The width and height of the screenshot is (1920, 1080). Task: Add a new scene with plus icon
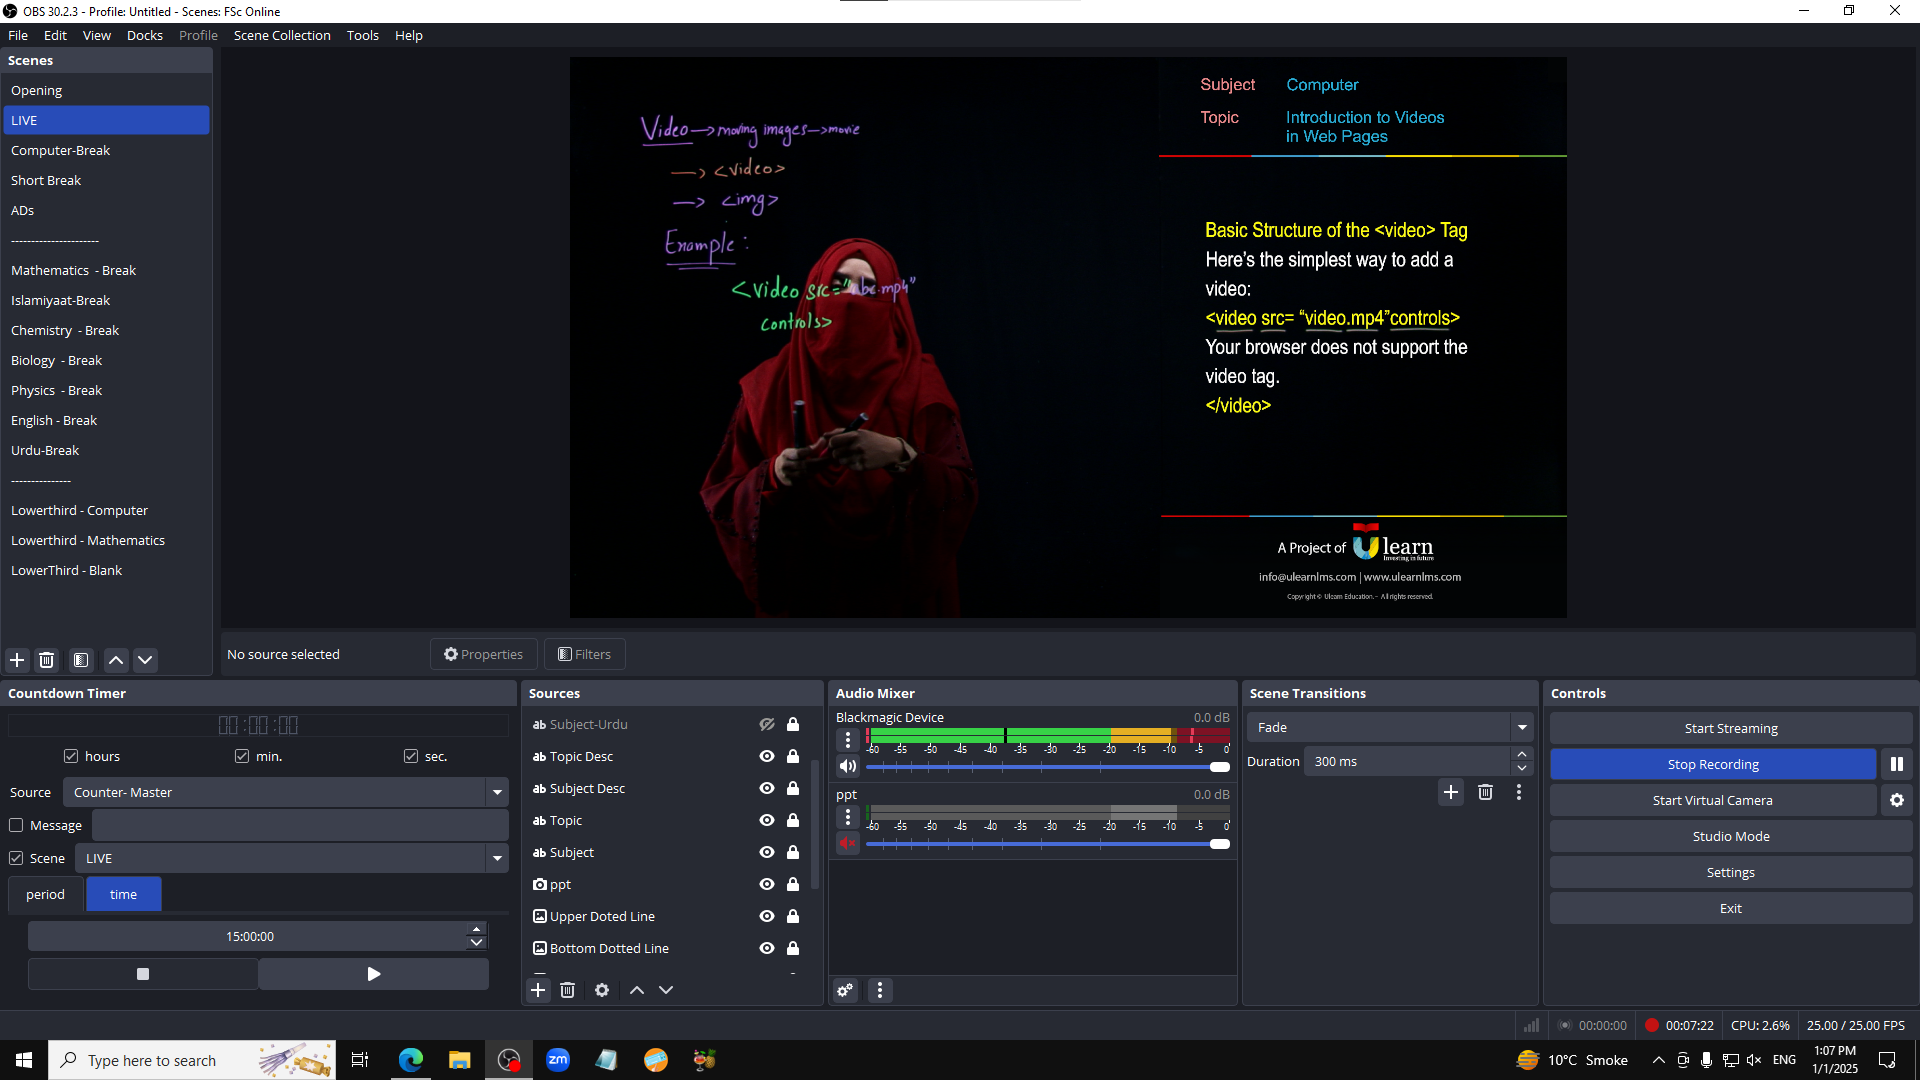point(17,660)
